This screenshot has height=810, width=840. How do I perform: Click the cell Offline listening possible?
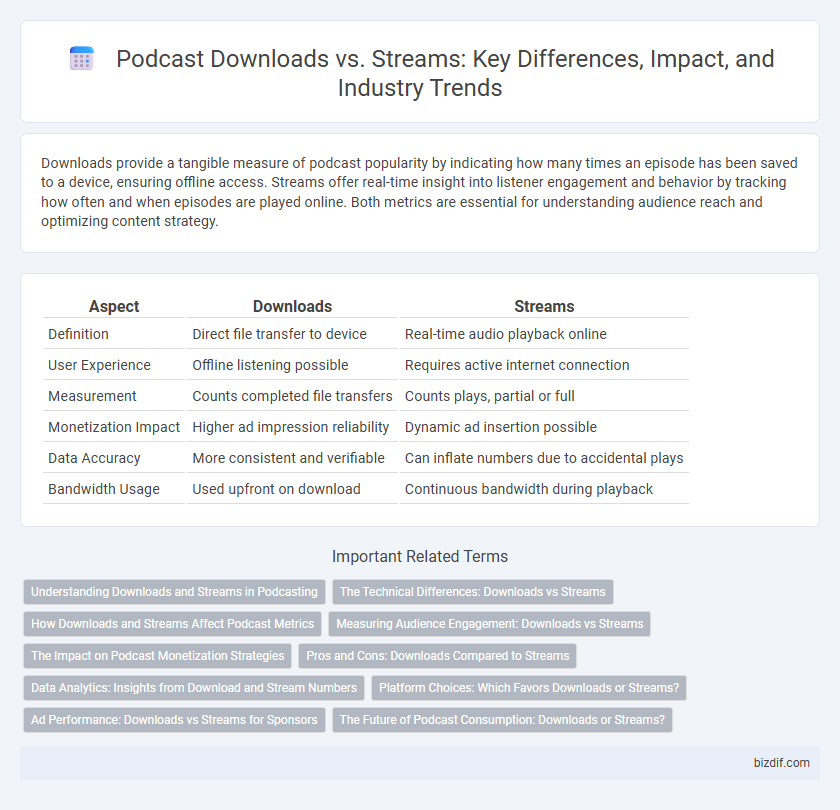(292, 365)
